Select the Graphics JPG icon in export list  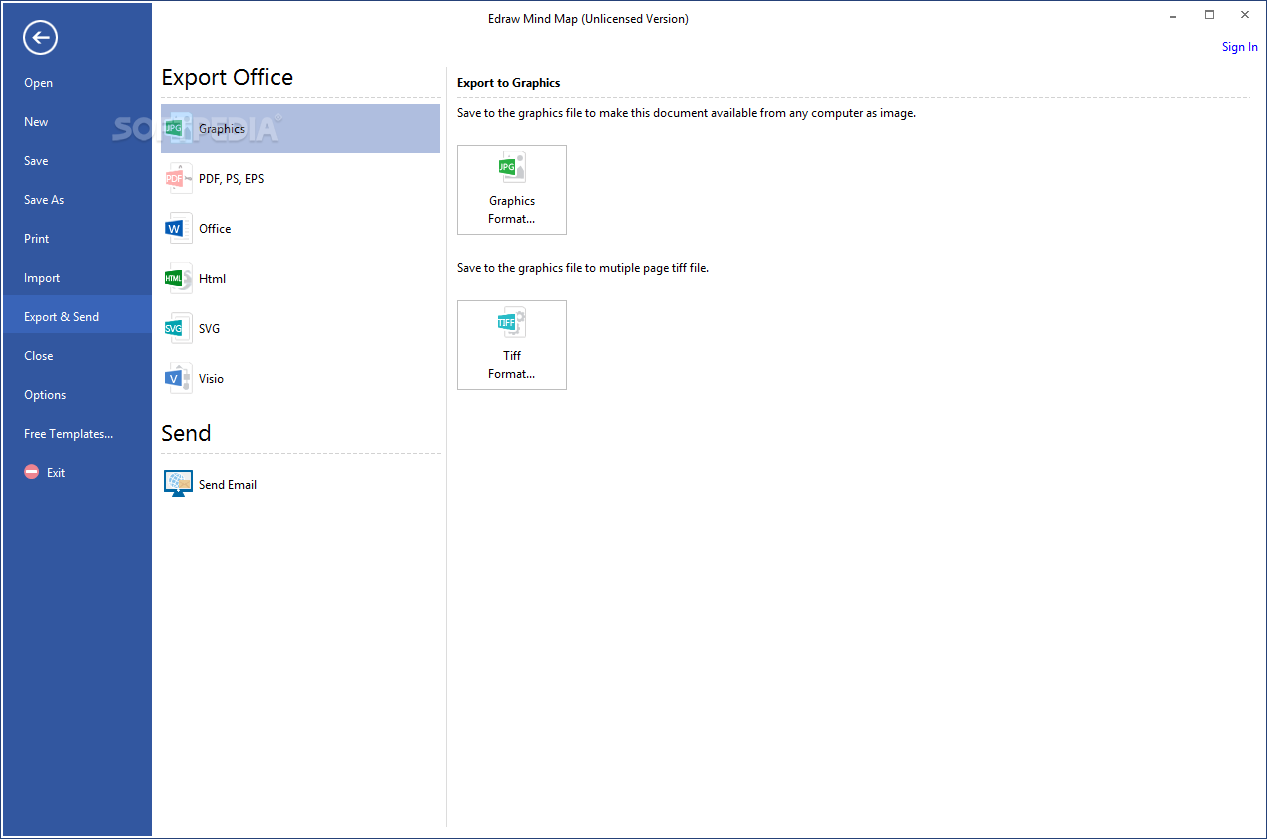(x=178, y=128)
